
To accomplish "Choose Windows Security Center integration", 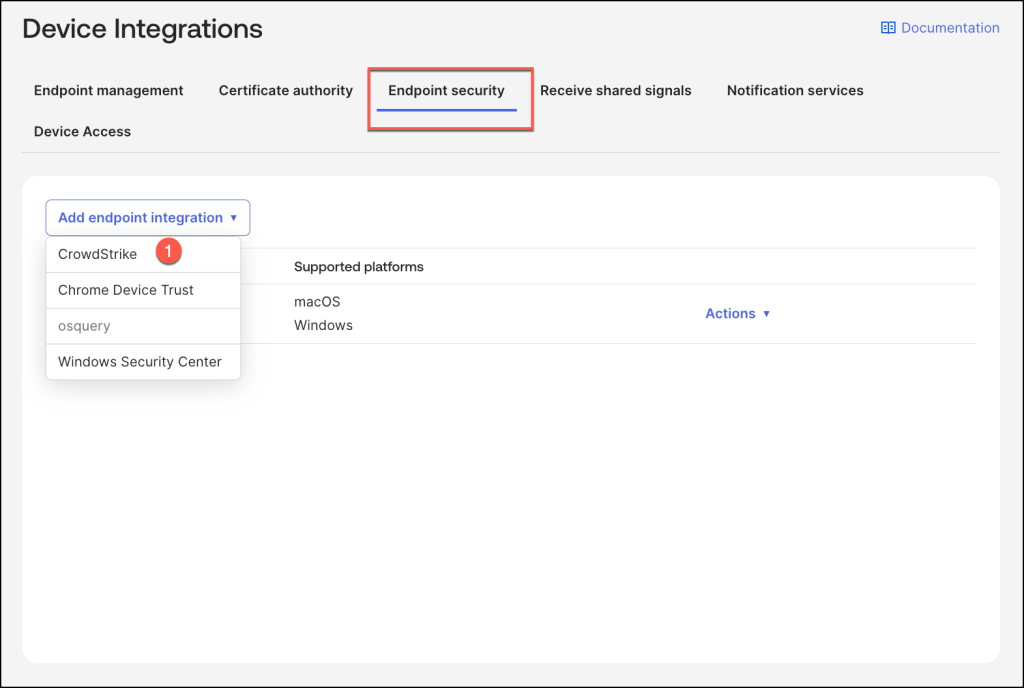I will click(140, 362).
